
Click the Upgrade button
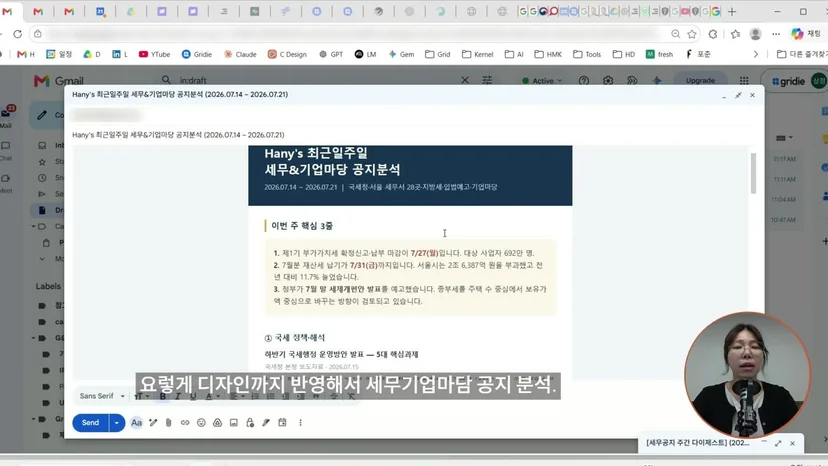click(700, 81)
